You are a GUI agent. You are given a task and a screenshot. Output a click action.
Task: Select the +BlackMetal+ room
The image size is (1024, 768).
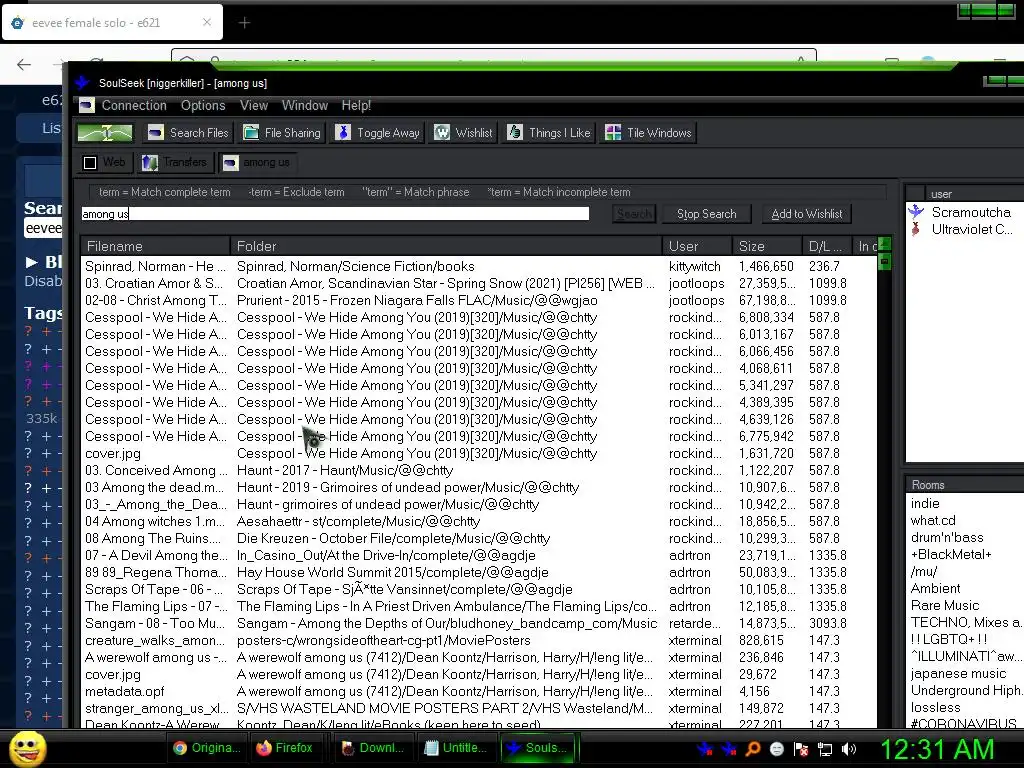tap(951, 554)
